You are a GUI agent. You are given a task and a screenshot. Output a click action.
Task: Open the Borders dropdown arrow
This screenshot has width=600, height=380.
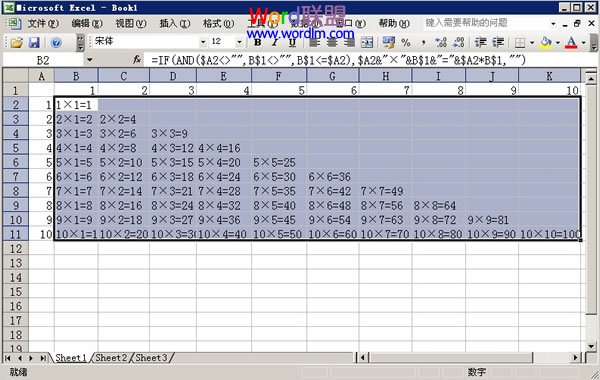pos(532,43)
